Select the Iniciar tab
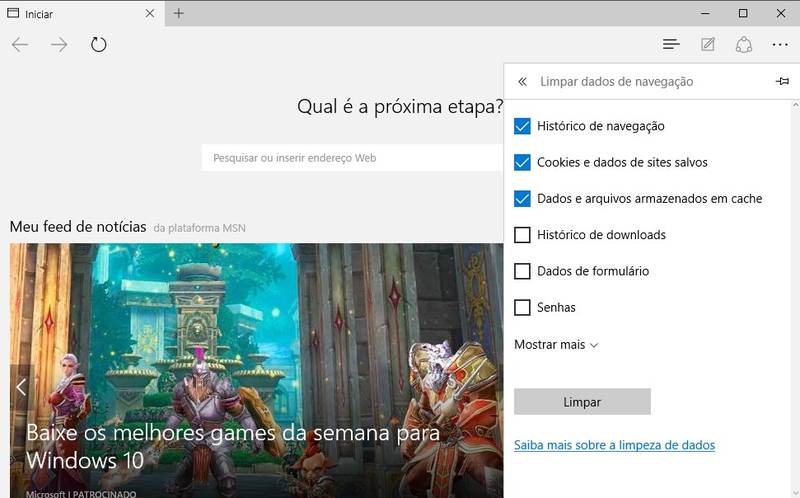The height and width of the screenshot is (498, 800). point(82,14)
